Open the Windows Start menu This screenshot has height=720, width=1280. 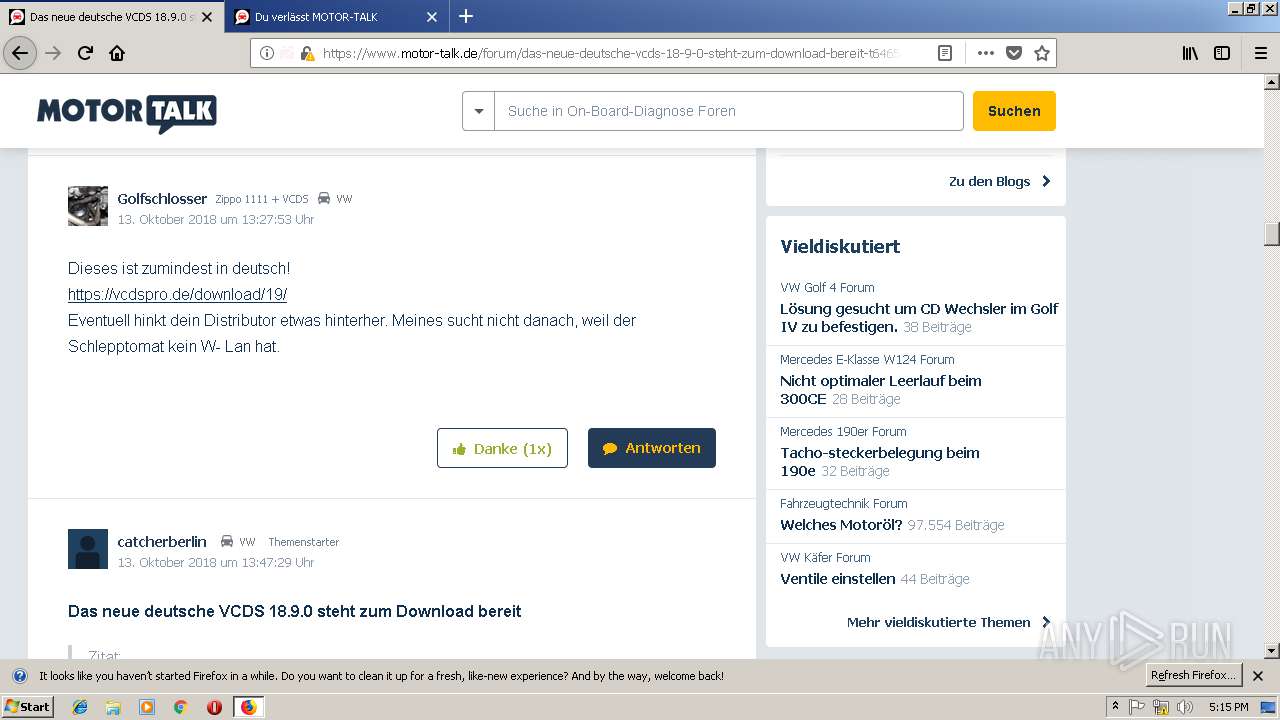[28, 707]
